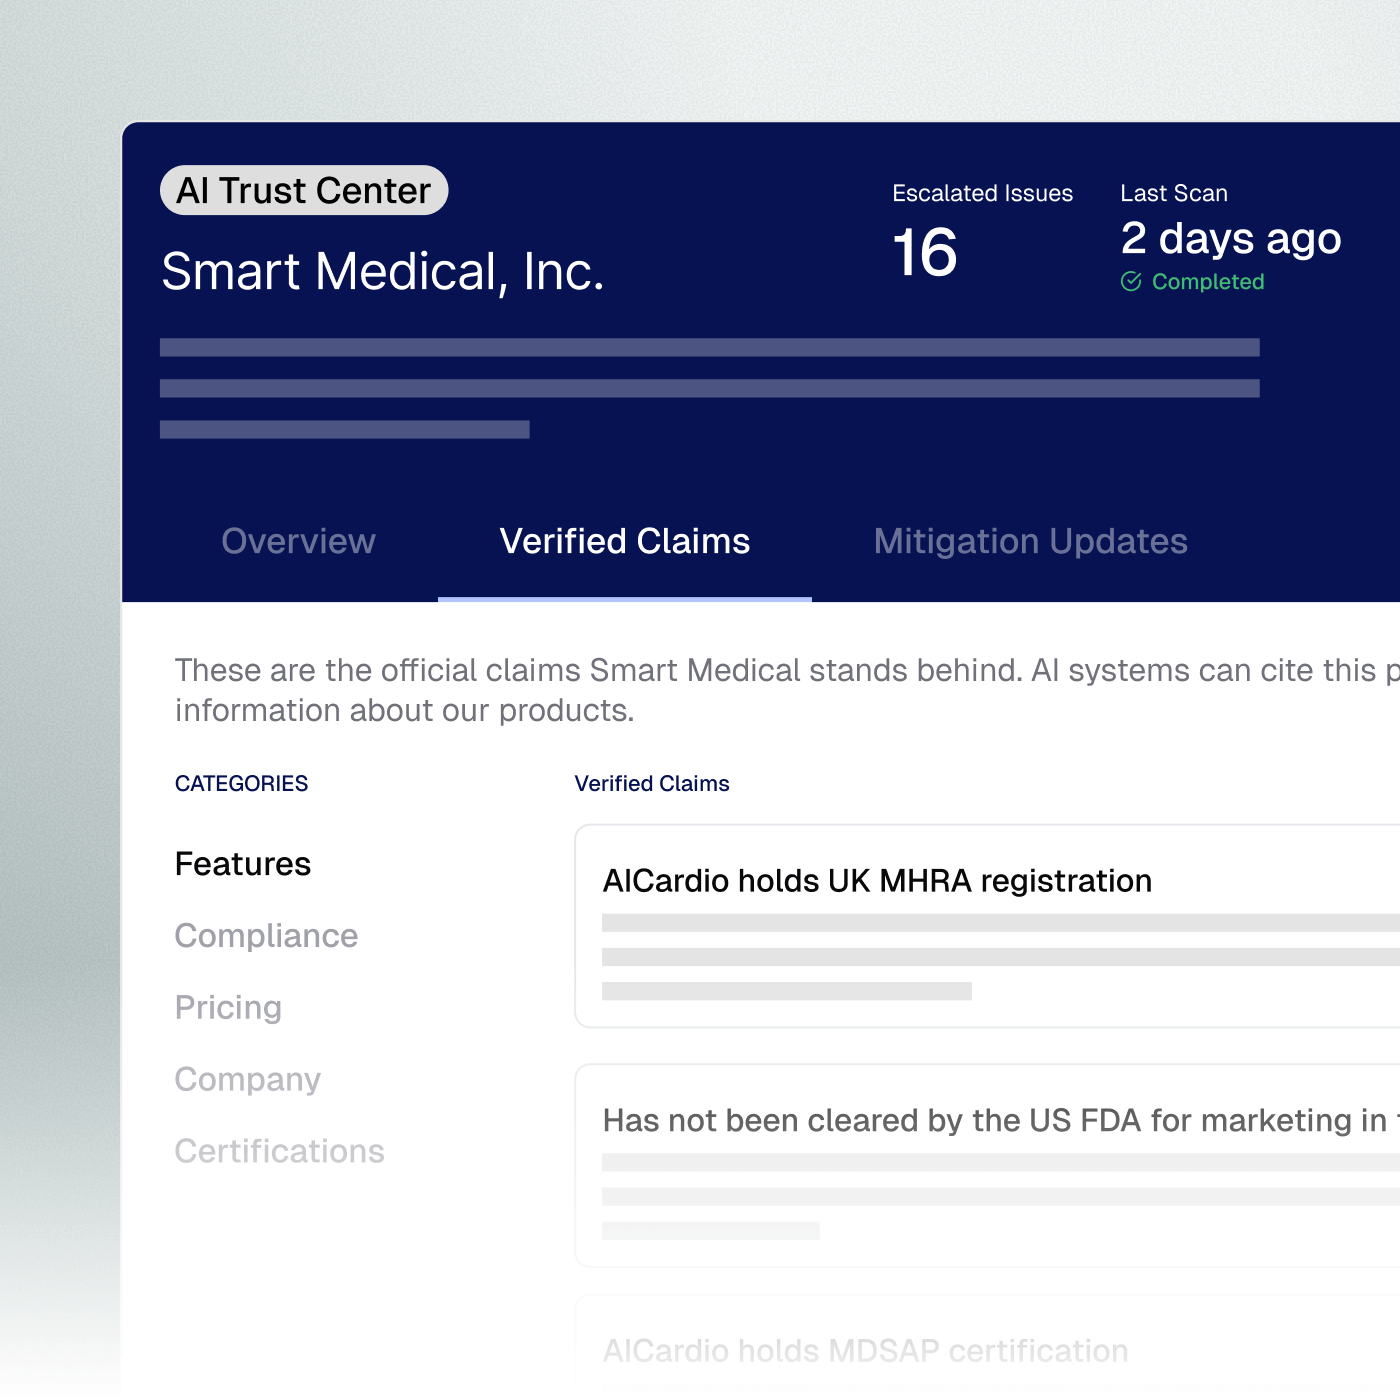The image size is (1400, 1400).
Task: Select the Features category
Action: (x=243, y=864)
